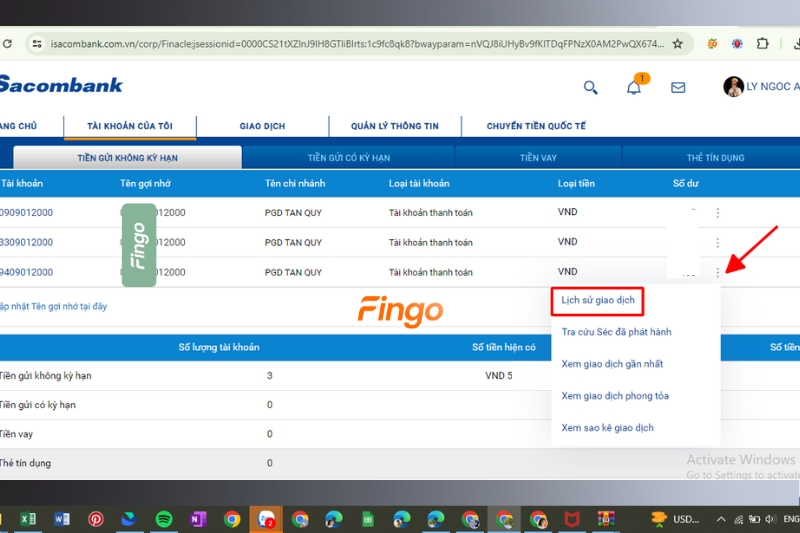Click Số lượng tài khoản summary header

(x=219, y=347)
